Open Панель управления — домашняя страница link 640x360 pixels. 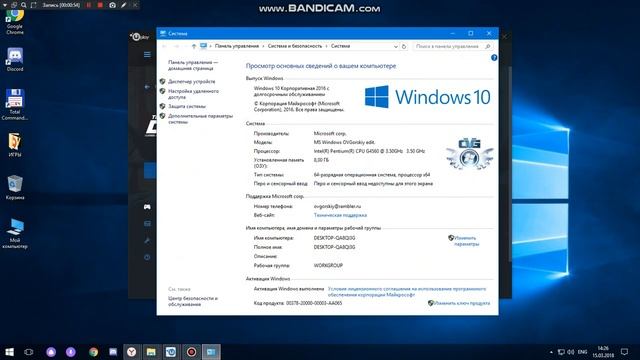click(193, 65)
